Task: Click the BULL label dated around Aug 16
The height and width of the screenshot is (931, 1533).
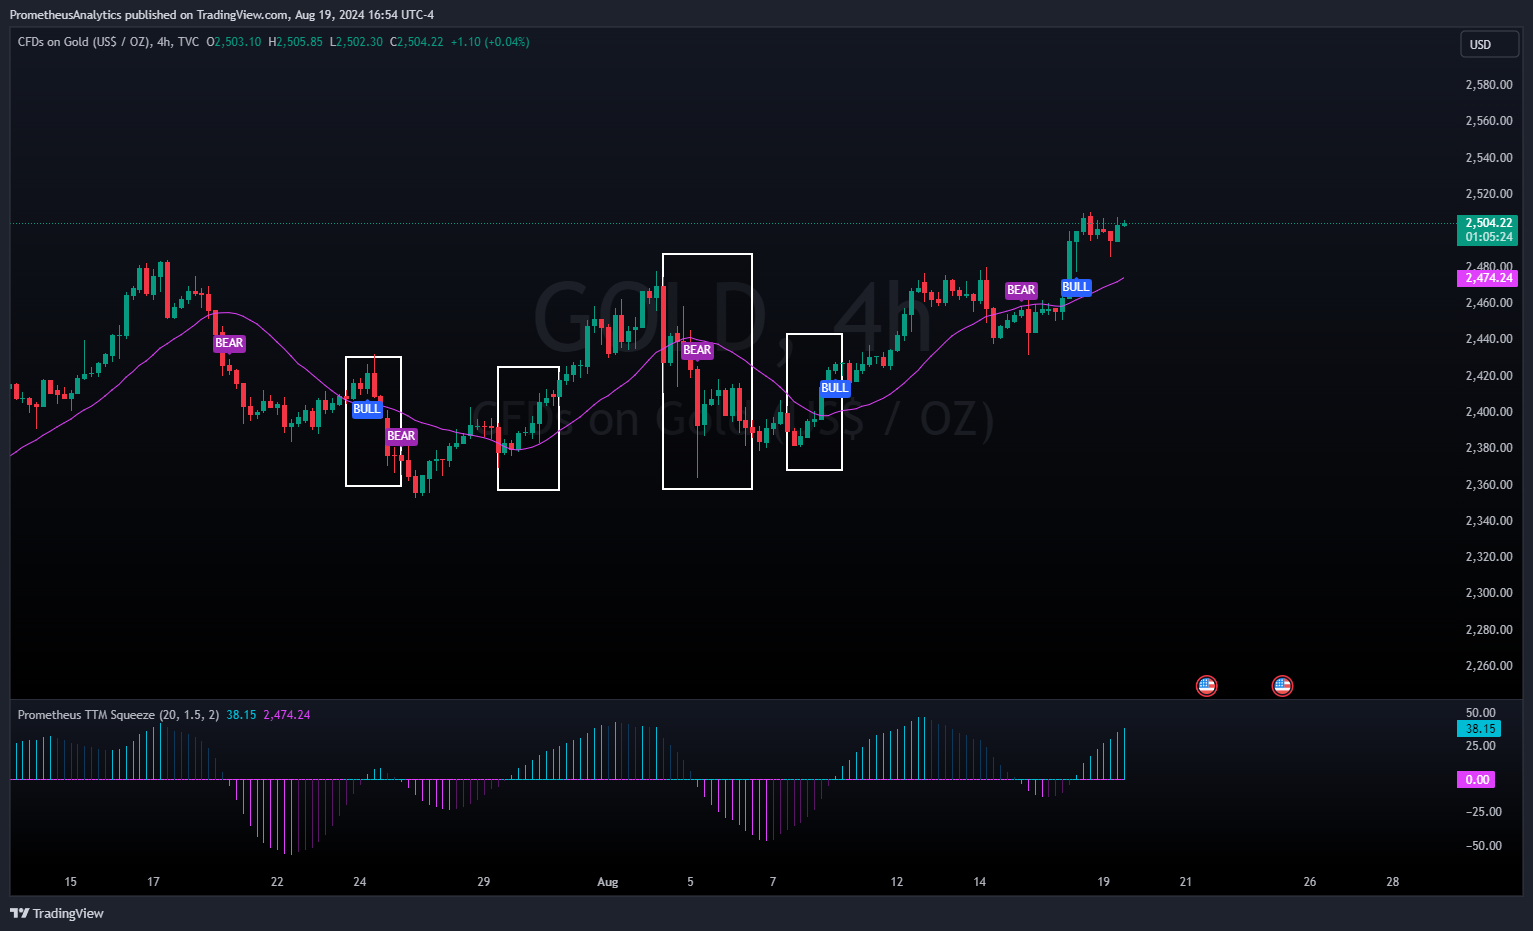Action: click(1076, 287)
